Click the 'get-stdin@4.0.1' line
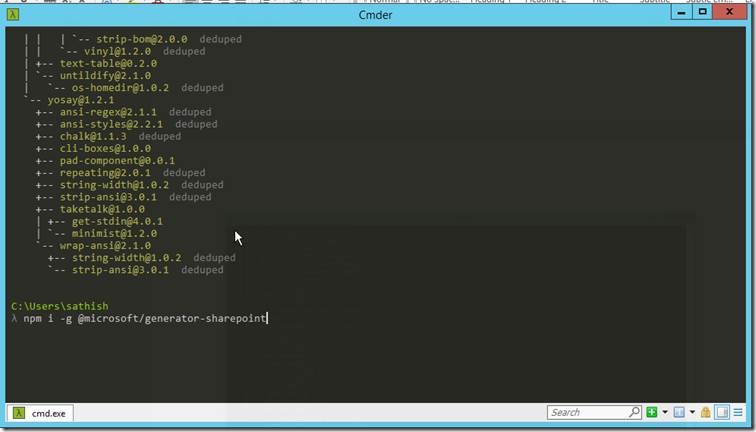The height and width of the screenshot is (432, 756). click(117, 221)
